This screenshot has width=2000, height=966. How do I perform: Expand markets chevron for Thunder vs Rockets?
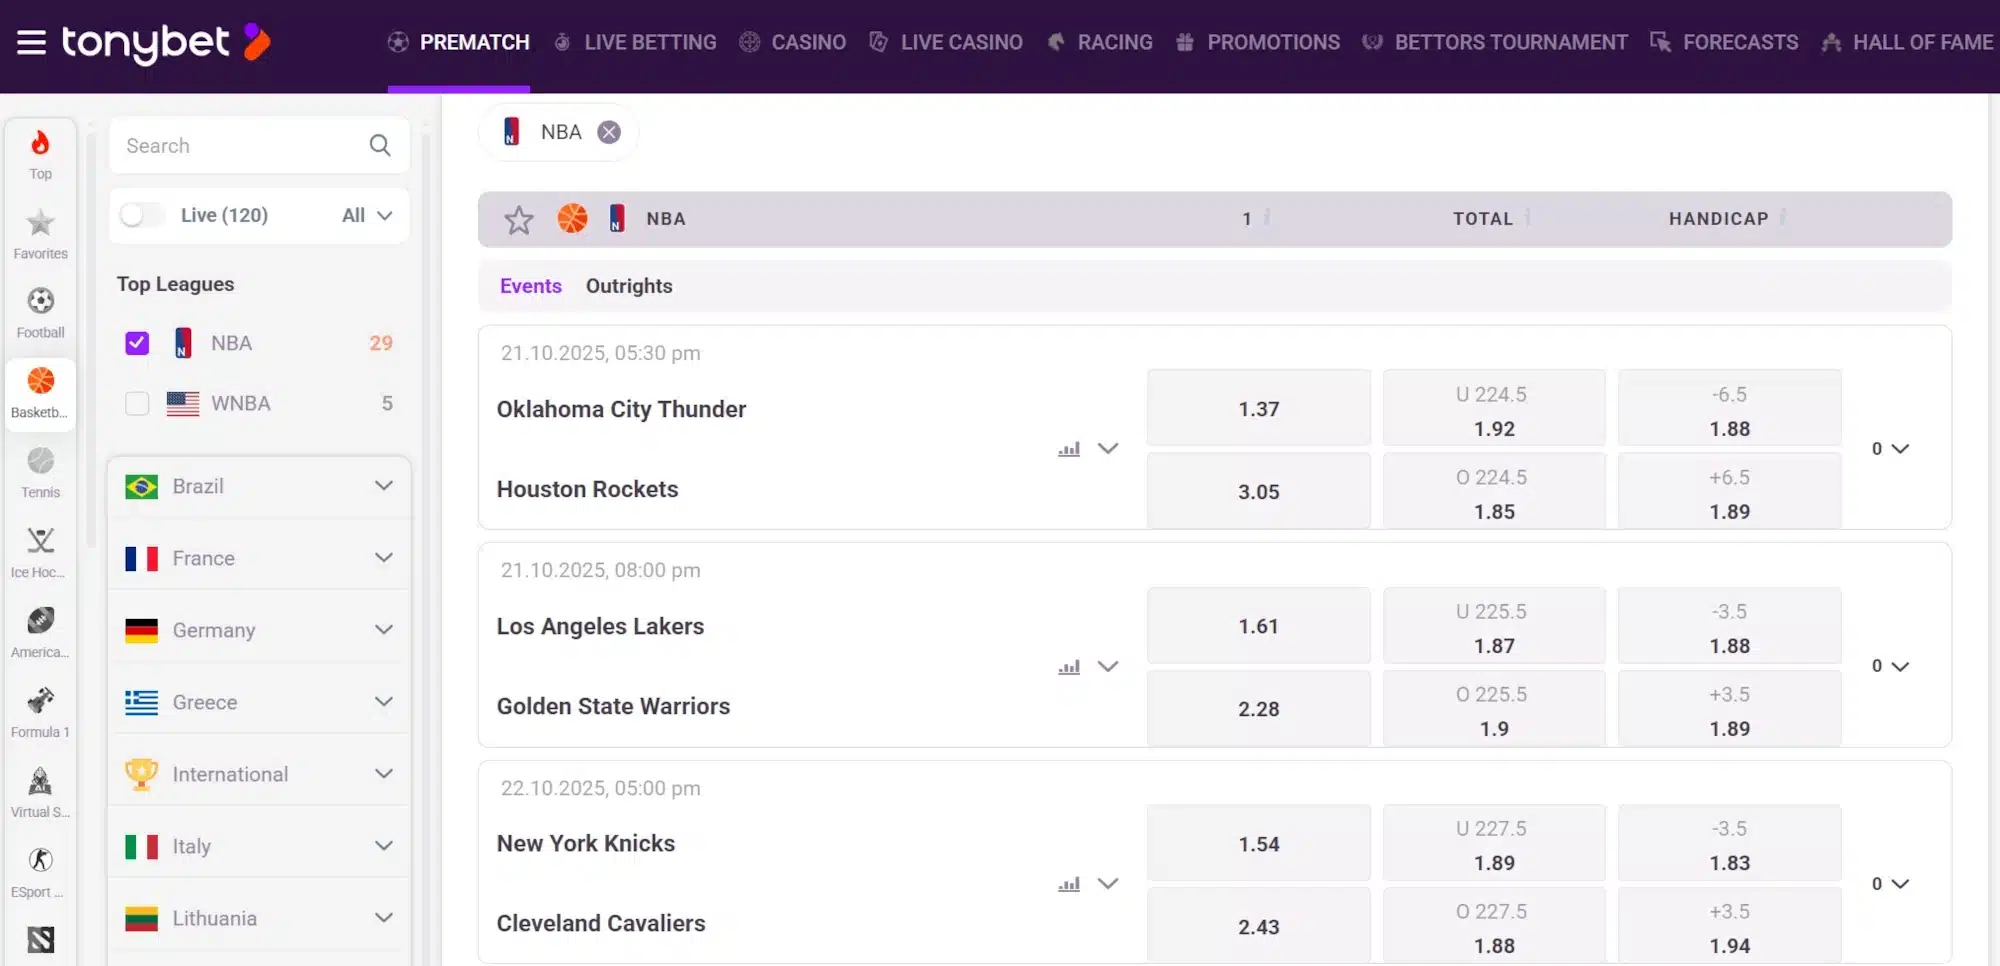(x=1108, y=448)
